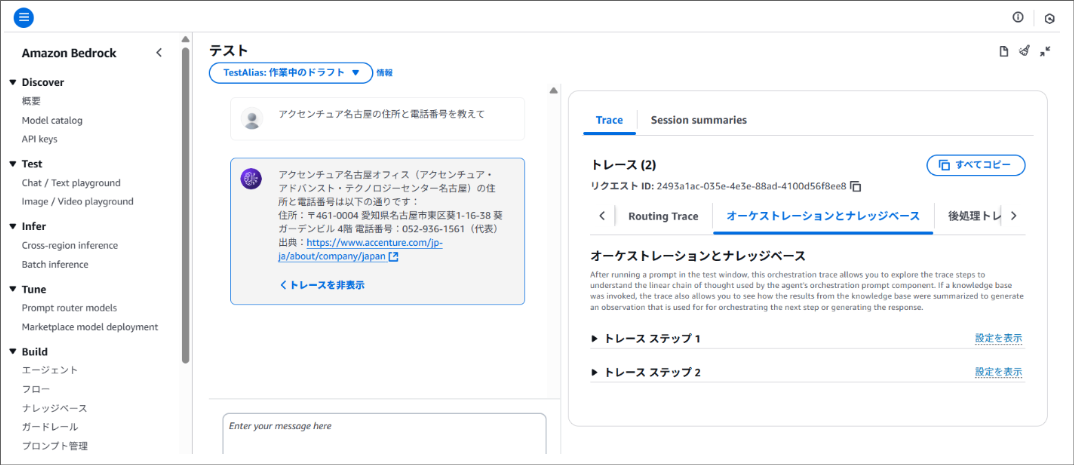
Task: Copy the request ID with the copy icon
Action: tap(856, 186)
